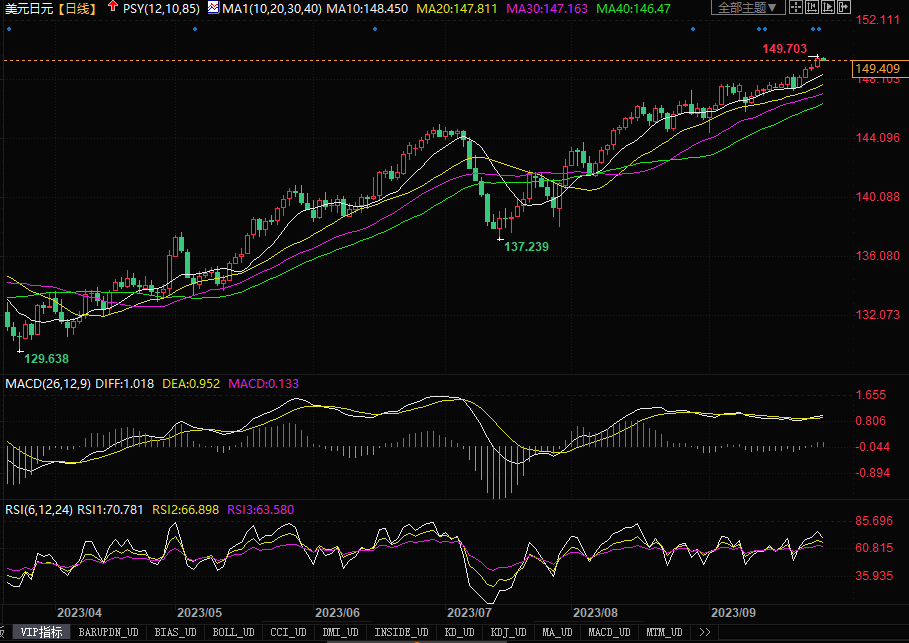Click the MA1(10,20,30,40) parameters label
Viewport: 909px width, 643px height.
272,8
